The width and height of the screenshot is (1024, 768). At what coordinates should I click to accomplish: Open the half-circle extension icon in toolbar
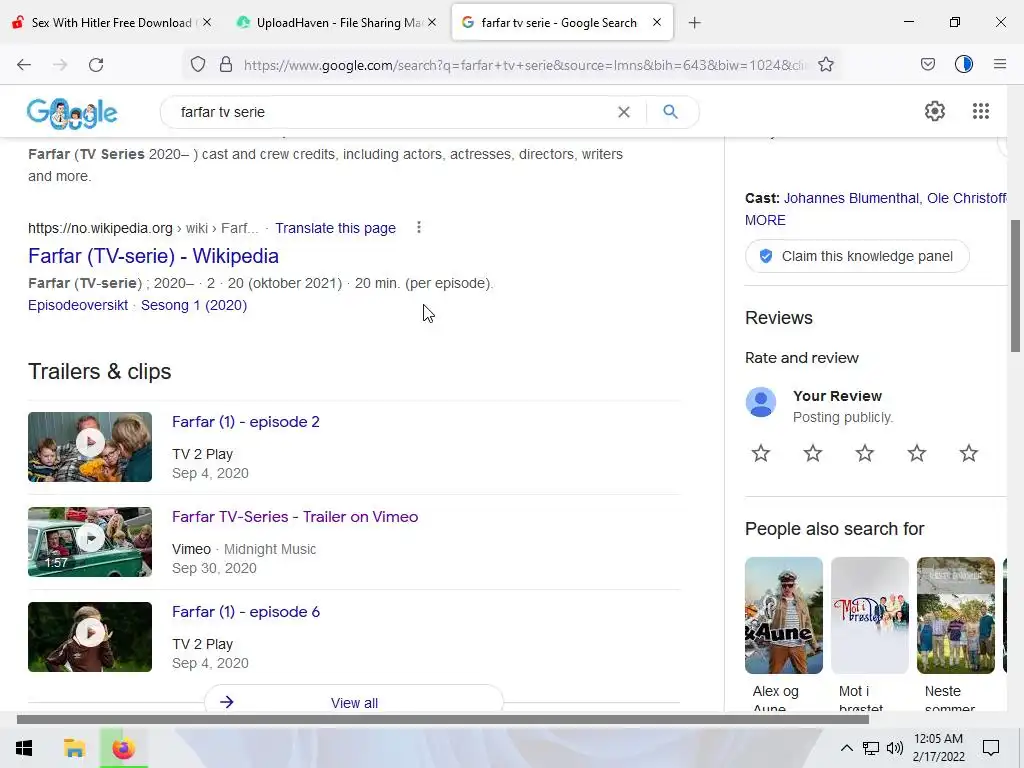[x=964, y=64]
